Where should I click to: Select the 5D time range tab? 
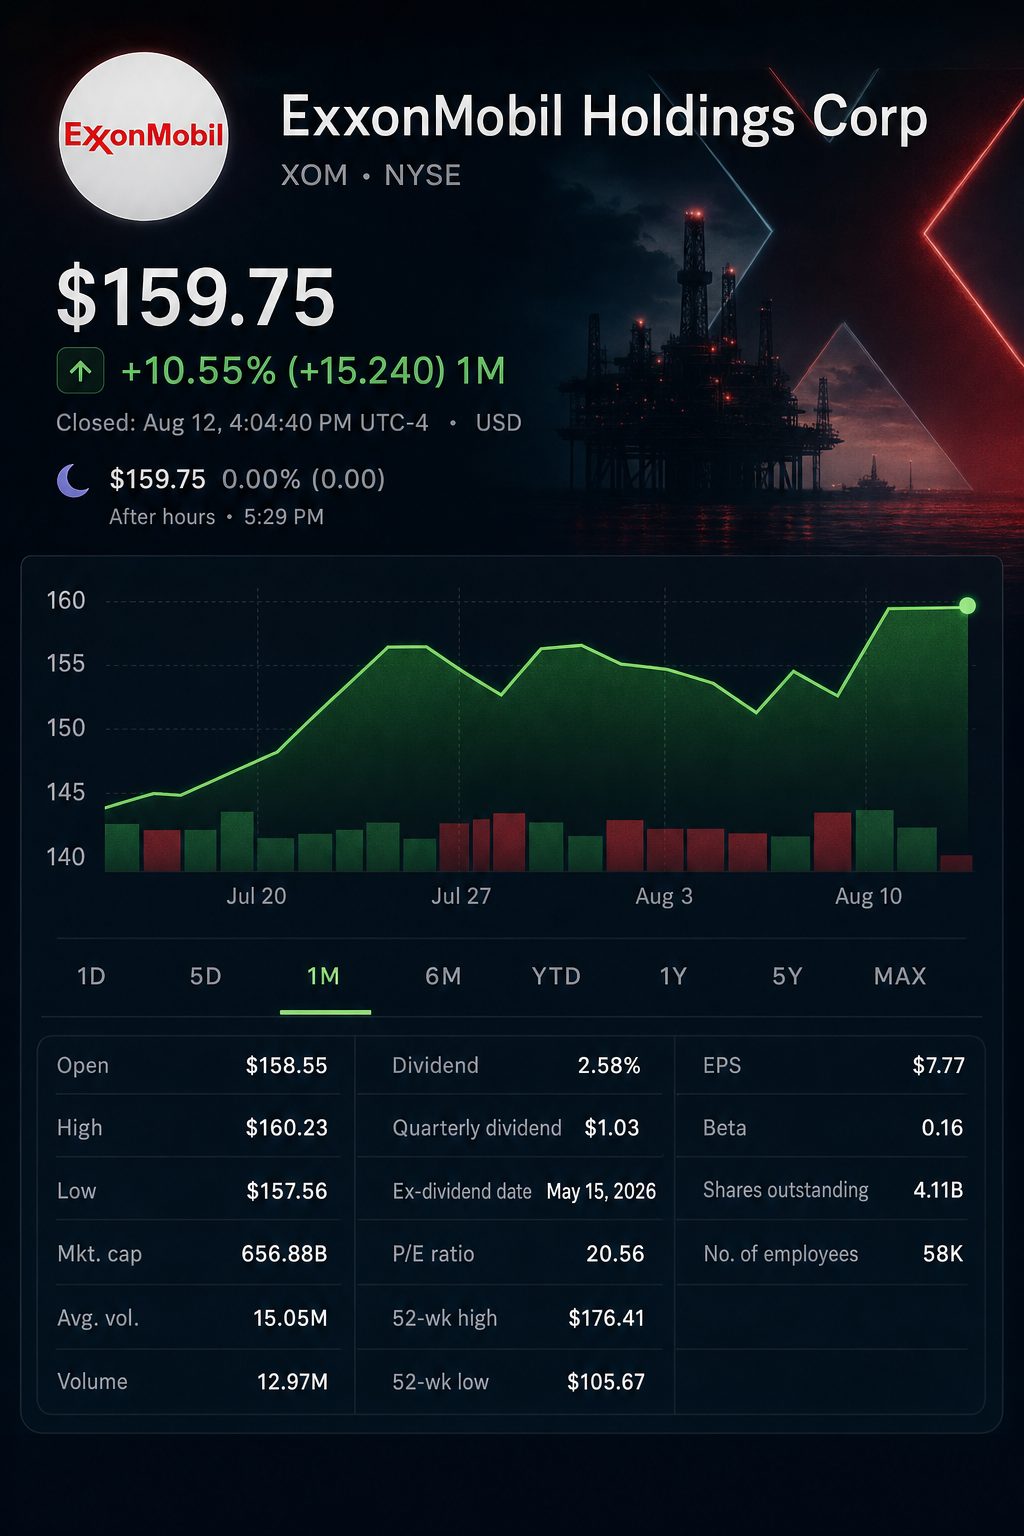(x=206, y=976)
